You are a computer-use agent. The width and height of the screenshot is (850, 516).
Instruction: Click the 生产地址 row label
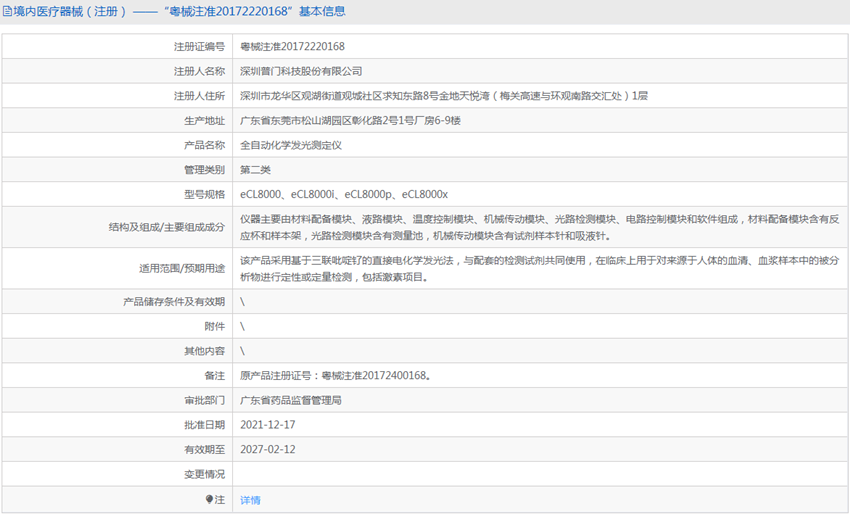[x=204, y=120]
